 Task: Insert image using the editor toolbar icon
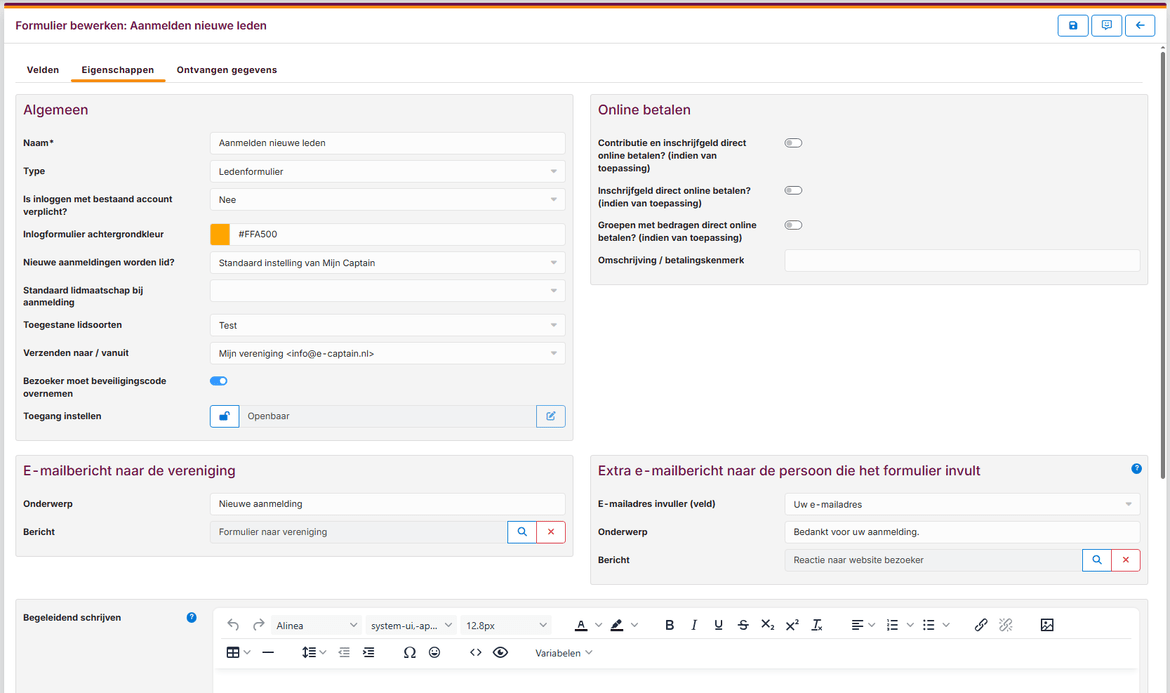1047,625
